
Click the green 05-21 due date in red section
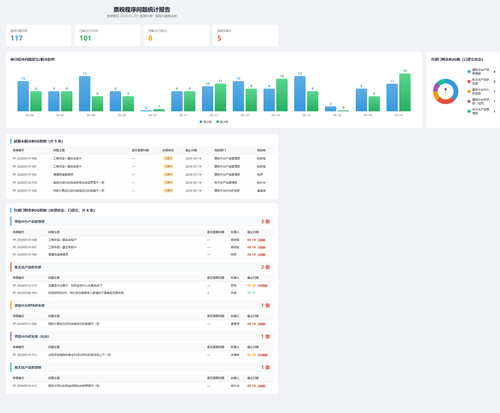tap(251, 293)
